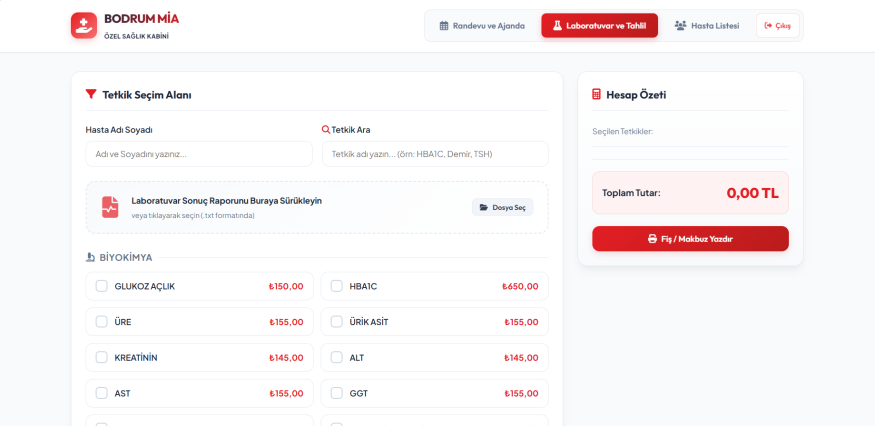This screenshot has height=426, width=875.
Task: Click the Fiş / Makbuz Yazdır button
Action: [x=690, y=239]
